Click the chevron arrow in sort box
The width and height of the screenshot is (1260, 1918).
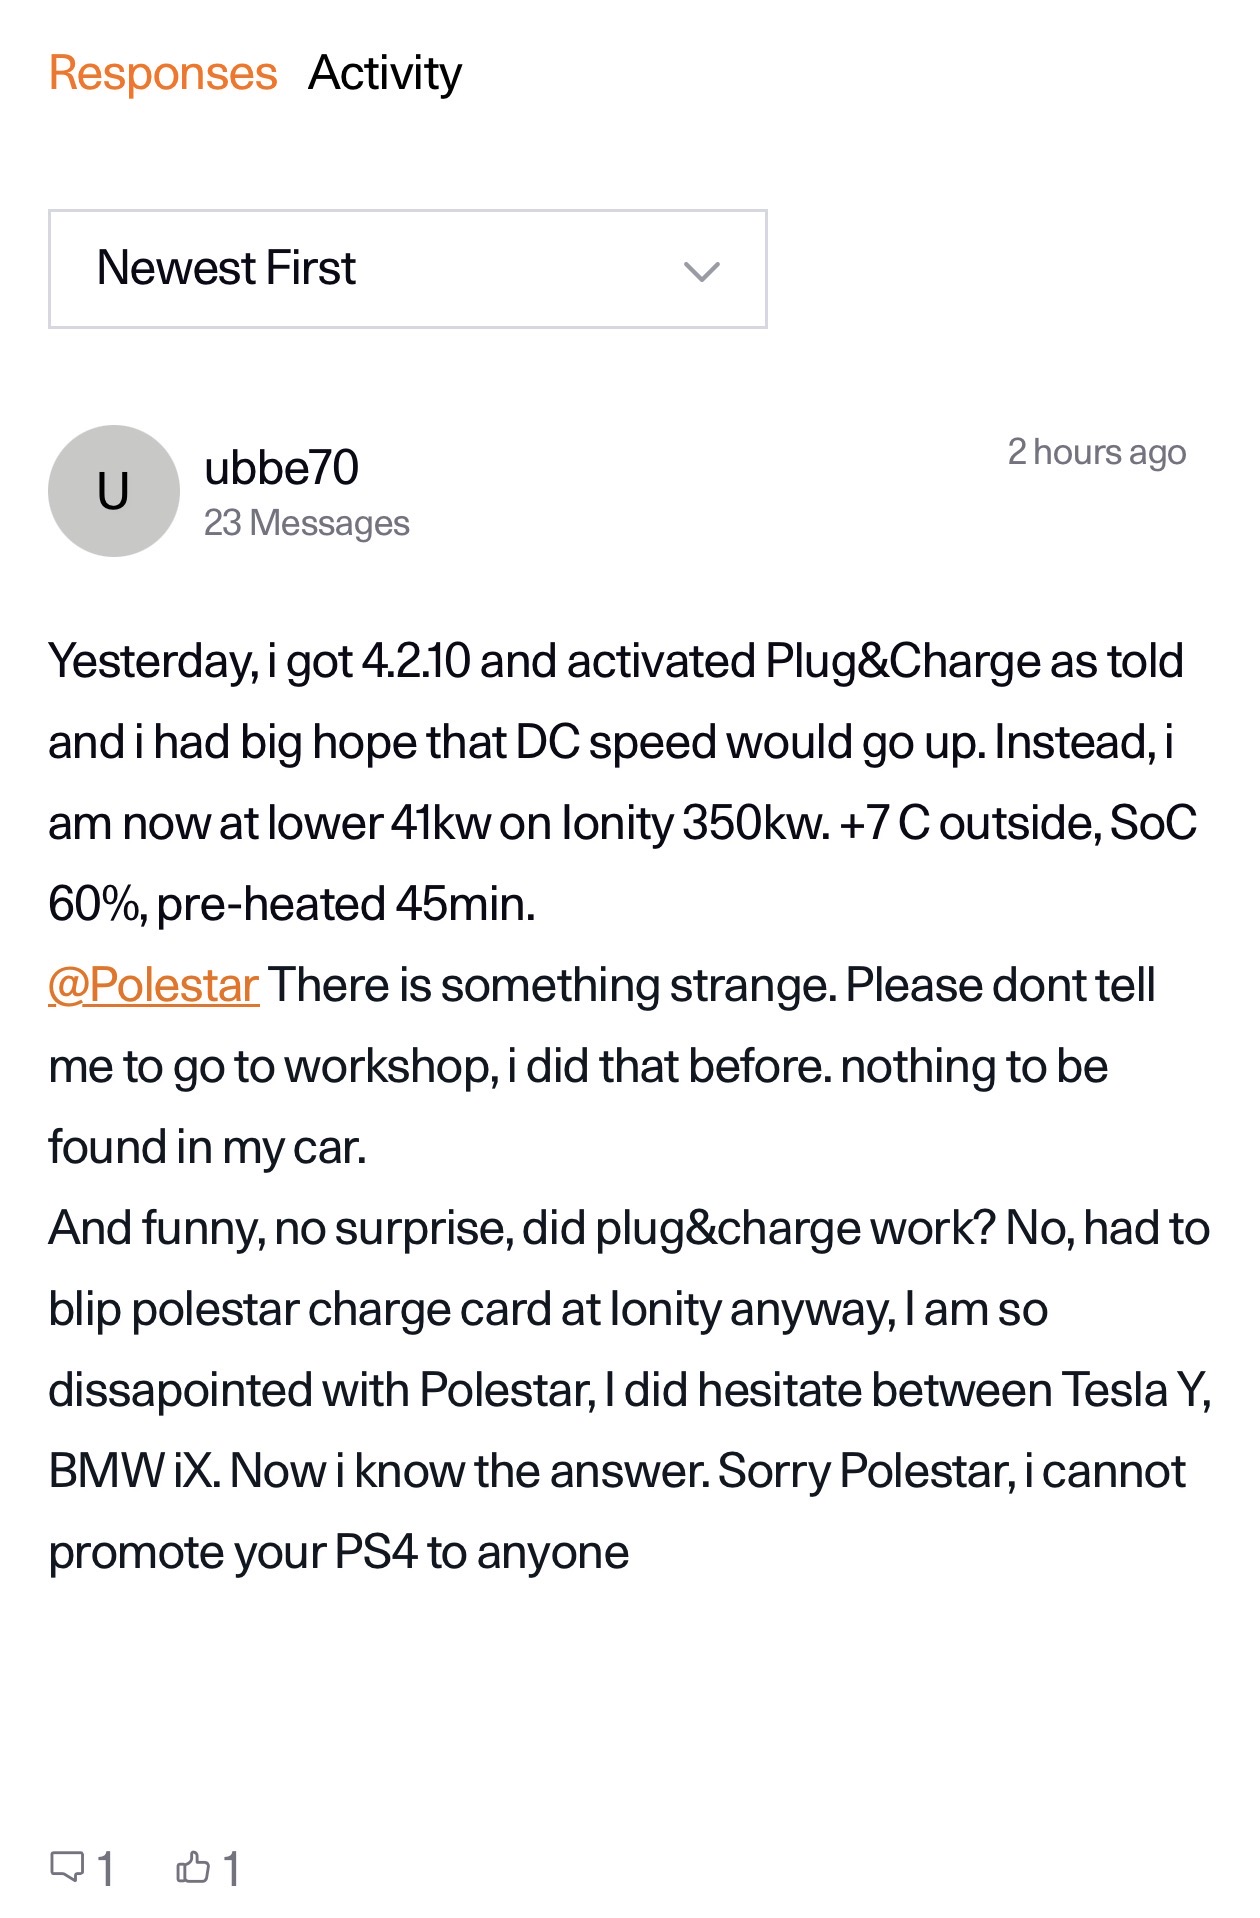tap(701, 271)
